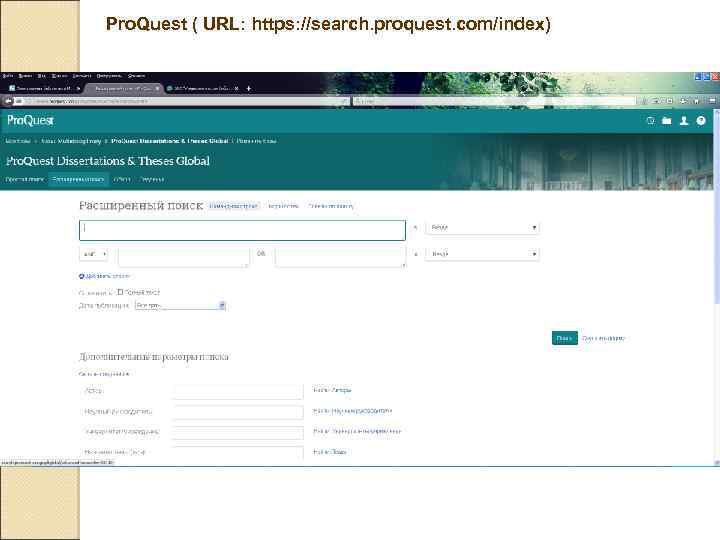Click the search tips link next to heading
720x540 pixels.
click(x=331, y=206)
